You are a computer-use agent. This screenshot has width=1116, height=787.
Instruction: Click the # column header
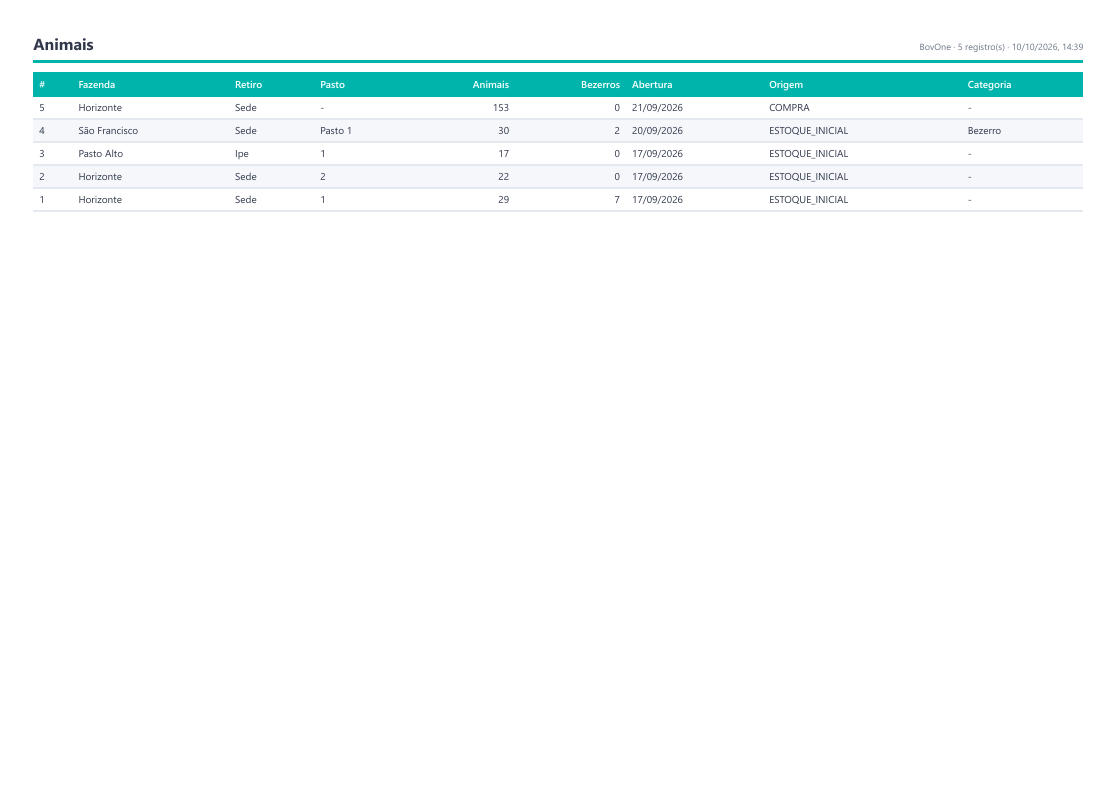(x=42, y=85)
